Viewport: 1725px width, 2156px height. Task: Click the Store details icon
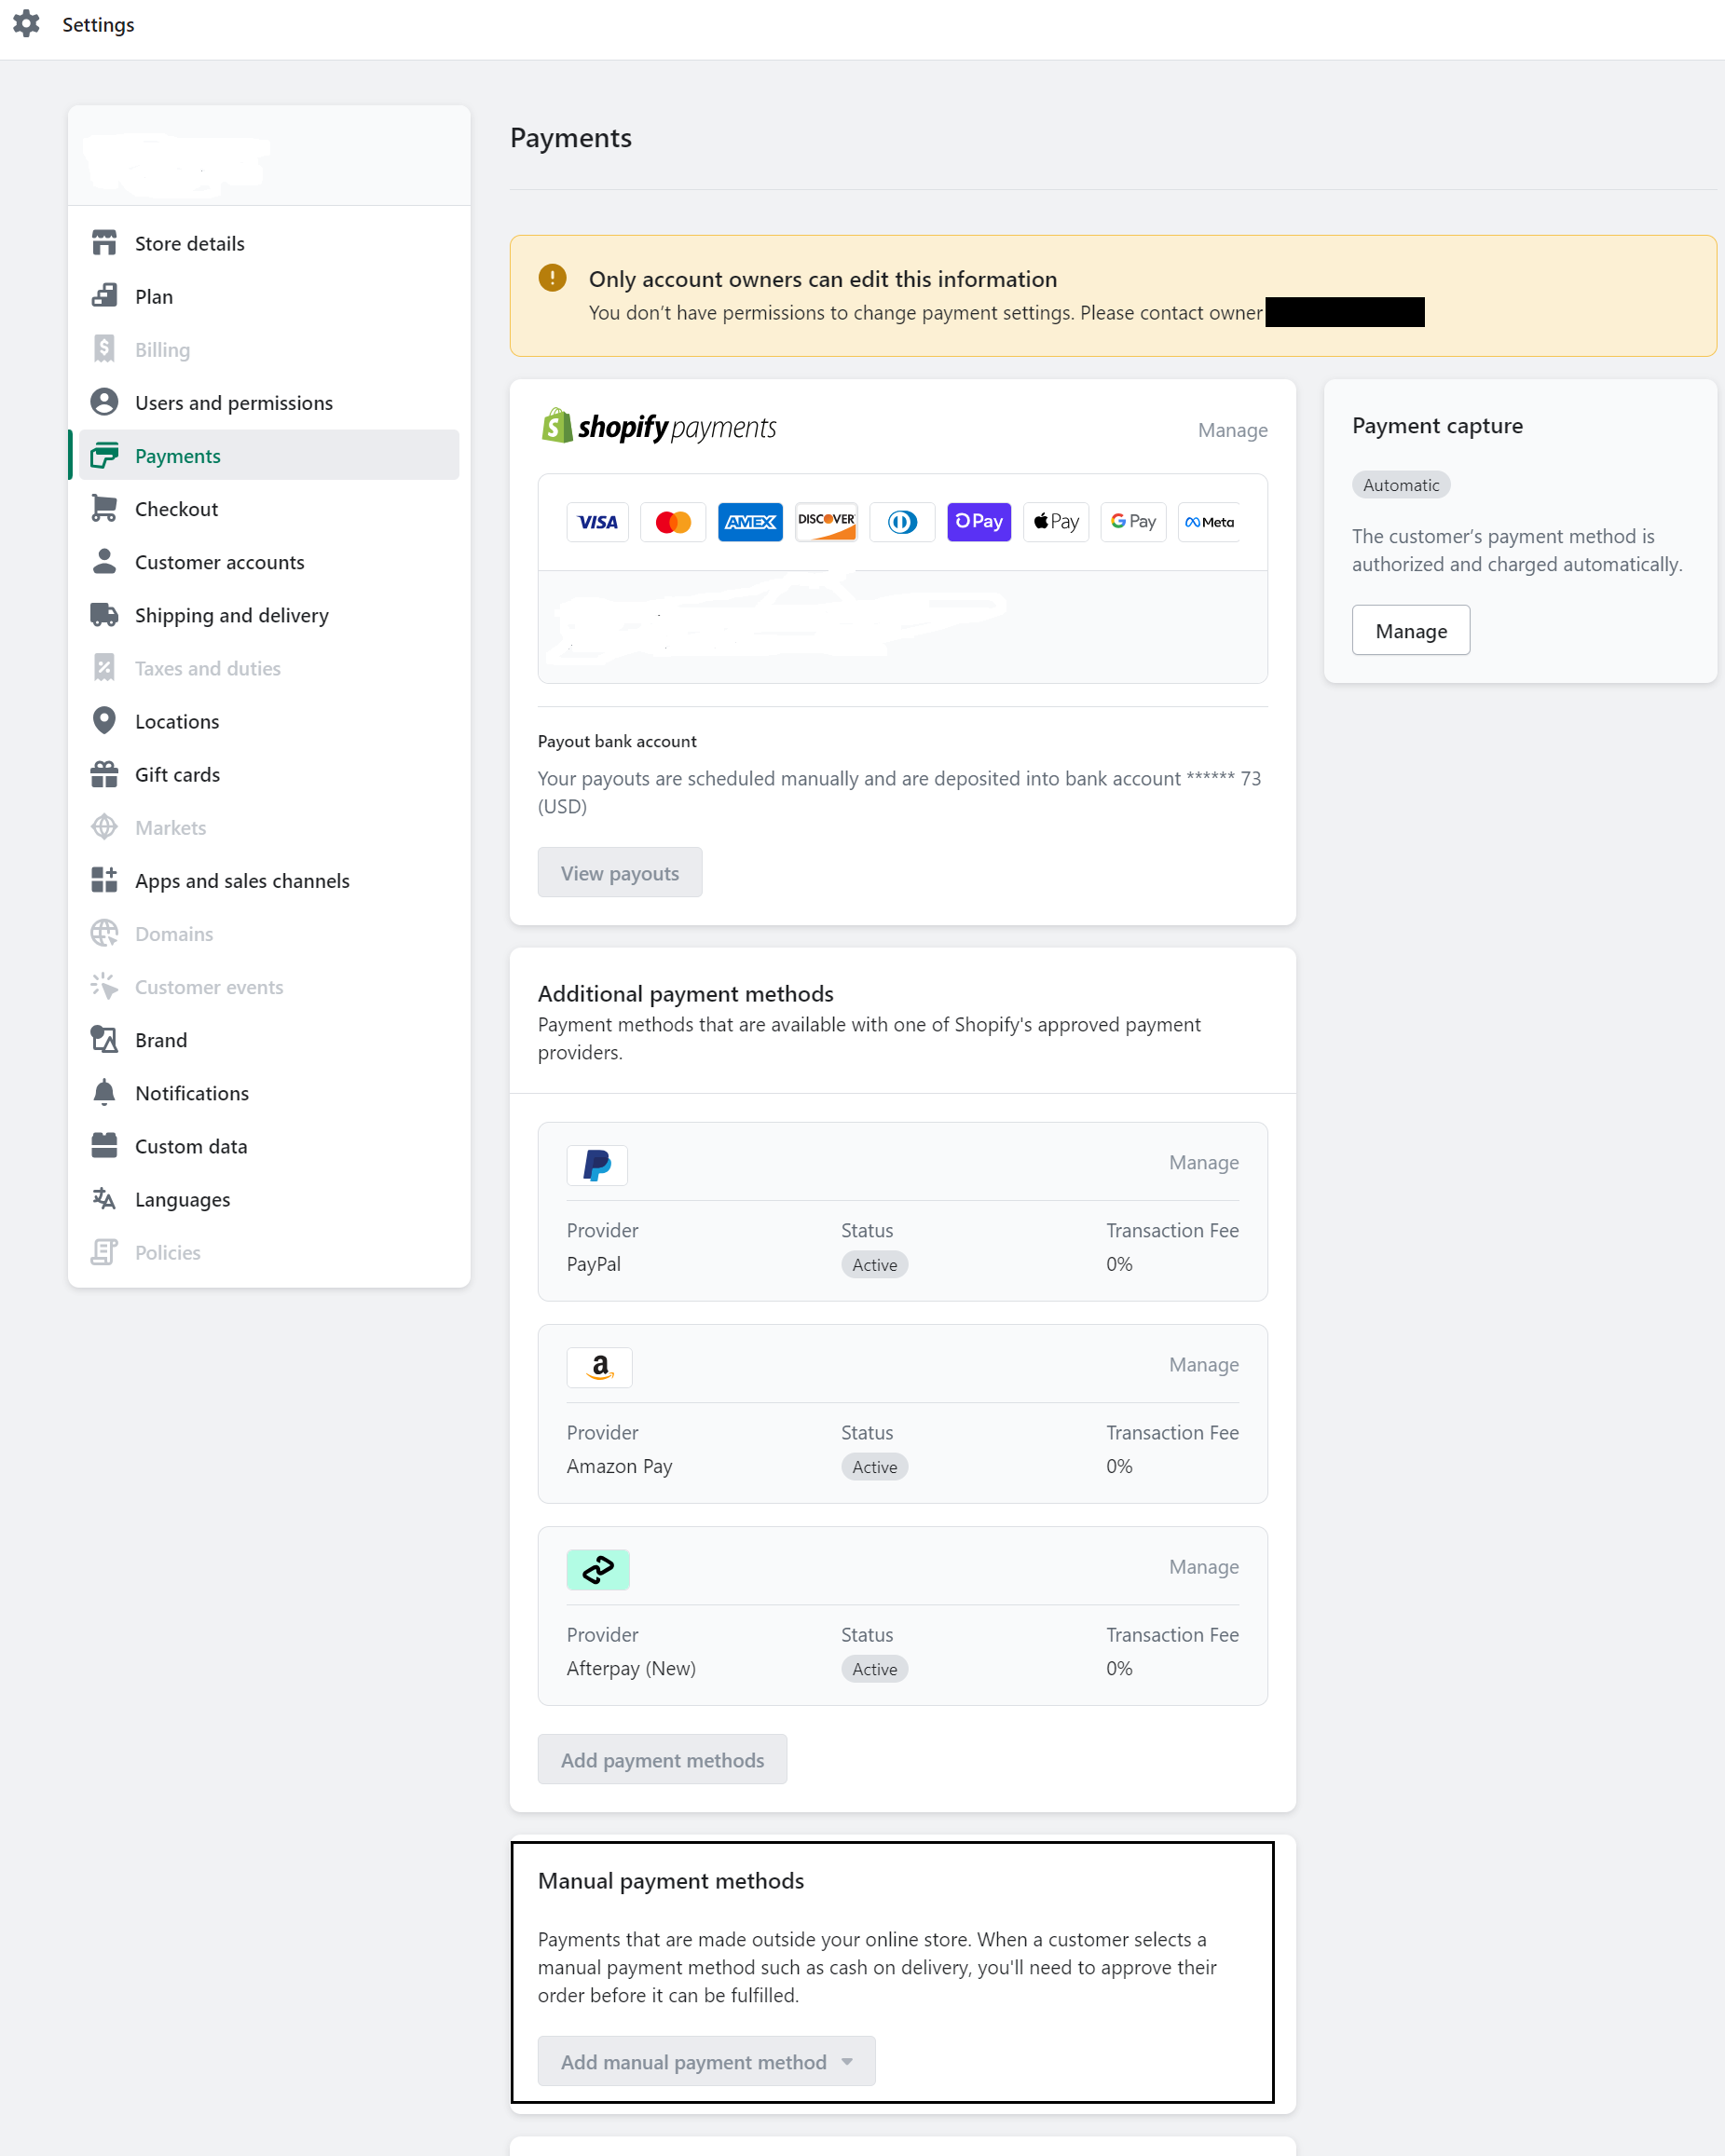[106, 242]
